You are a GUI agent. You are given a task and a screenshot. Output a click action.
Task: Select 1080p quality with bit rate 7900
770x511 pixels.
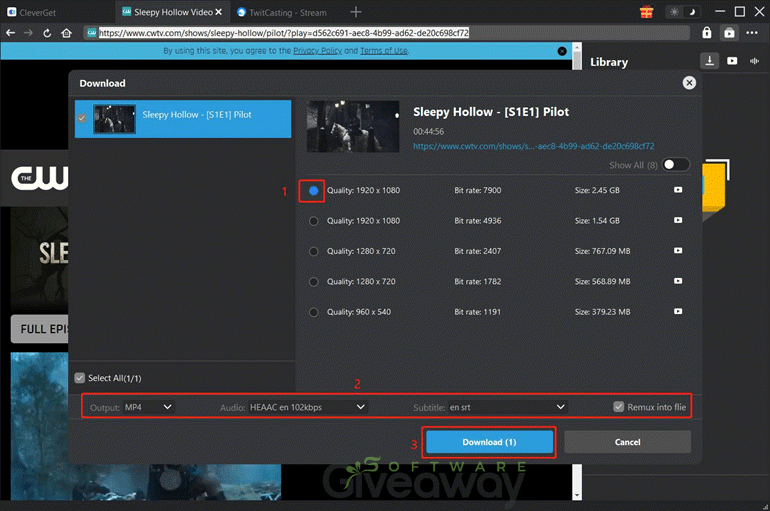pos(313,190)
